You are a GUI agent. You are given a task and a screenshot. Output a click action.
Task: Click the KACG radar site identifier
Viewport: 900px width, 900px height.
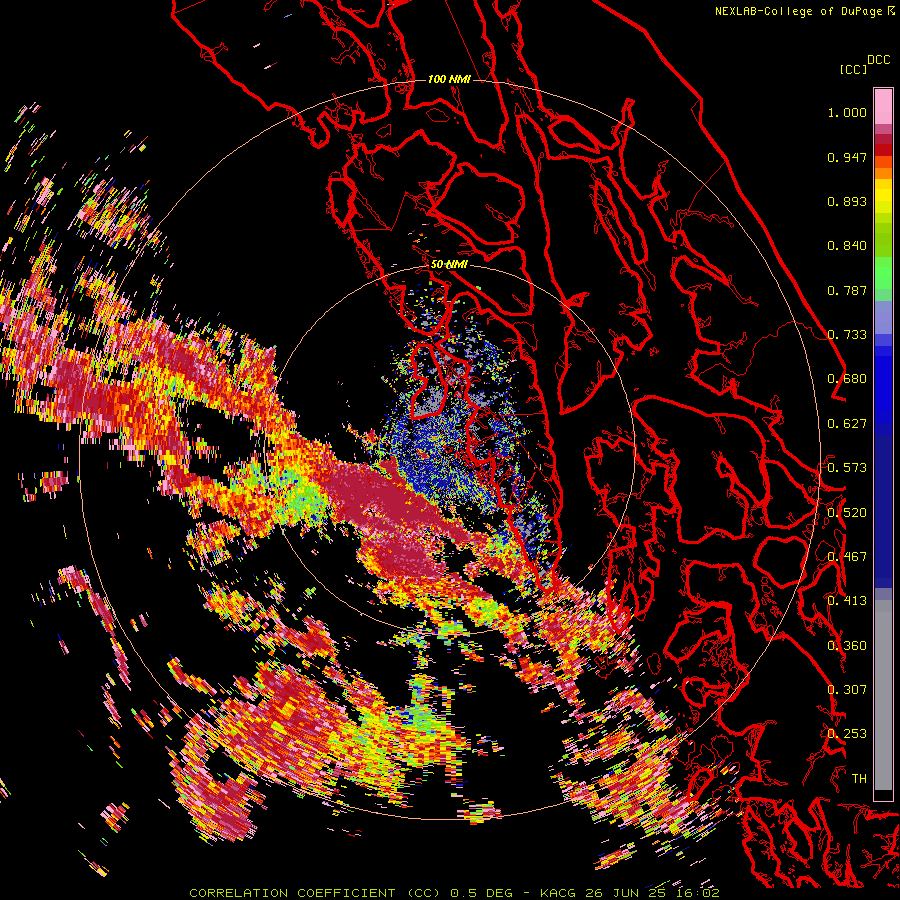560,893
